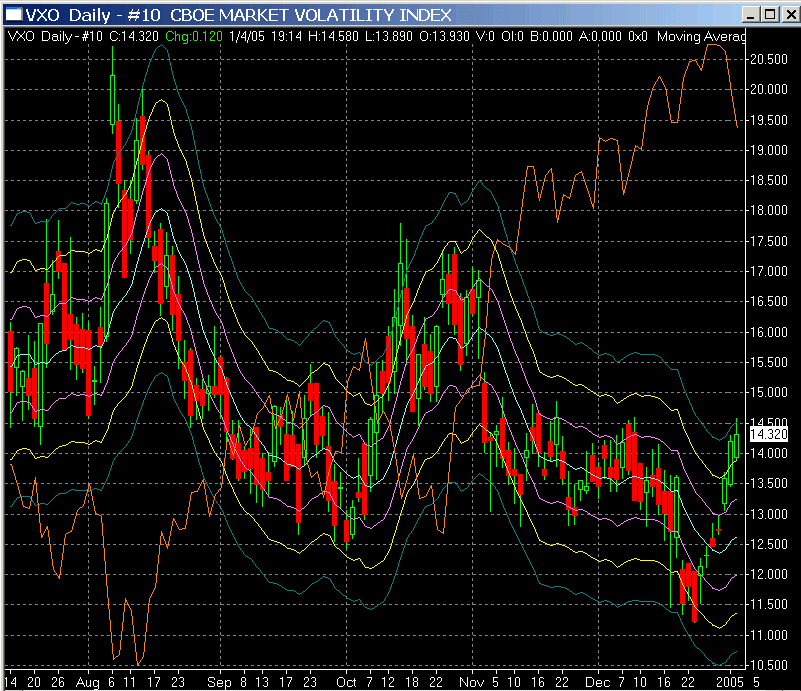Close the VXO Daily chart window

790,14
